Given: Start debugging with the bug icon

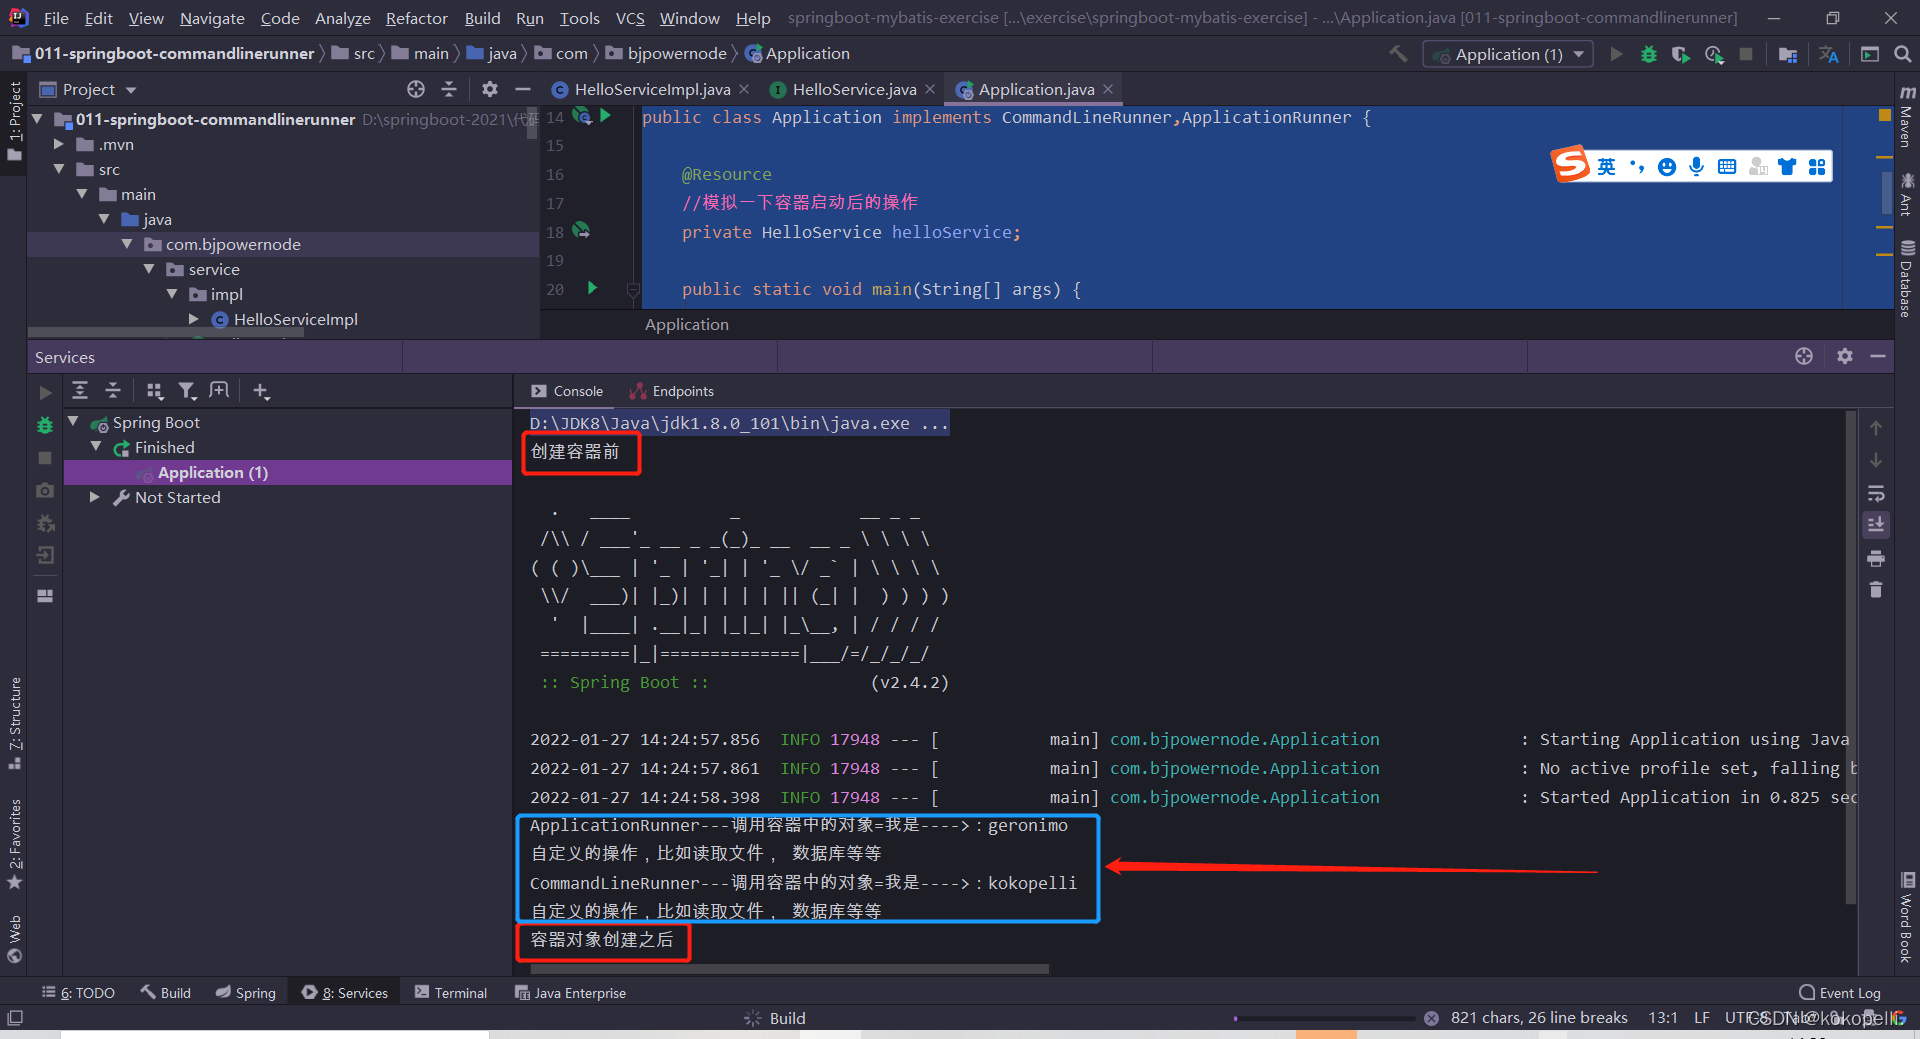Looking at the screenshot, I should pyautogui.click(x=1648, y=54).
